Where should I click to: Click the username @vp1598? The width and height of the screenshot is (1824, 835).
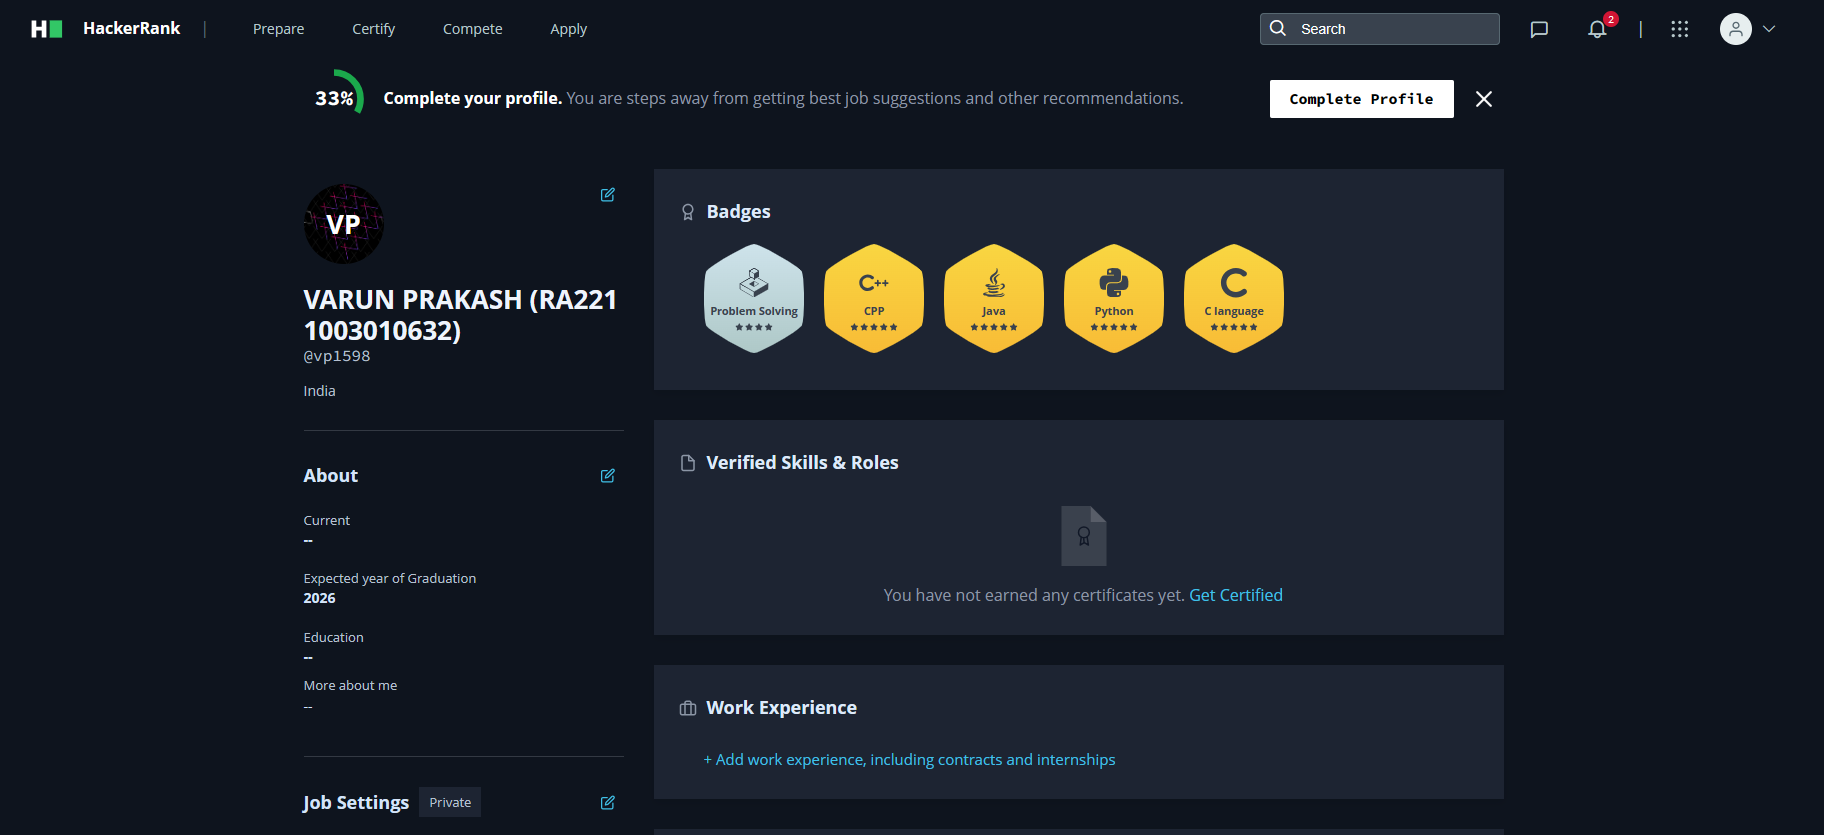point(337,356)
